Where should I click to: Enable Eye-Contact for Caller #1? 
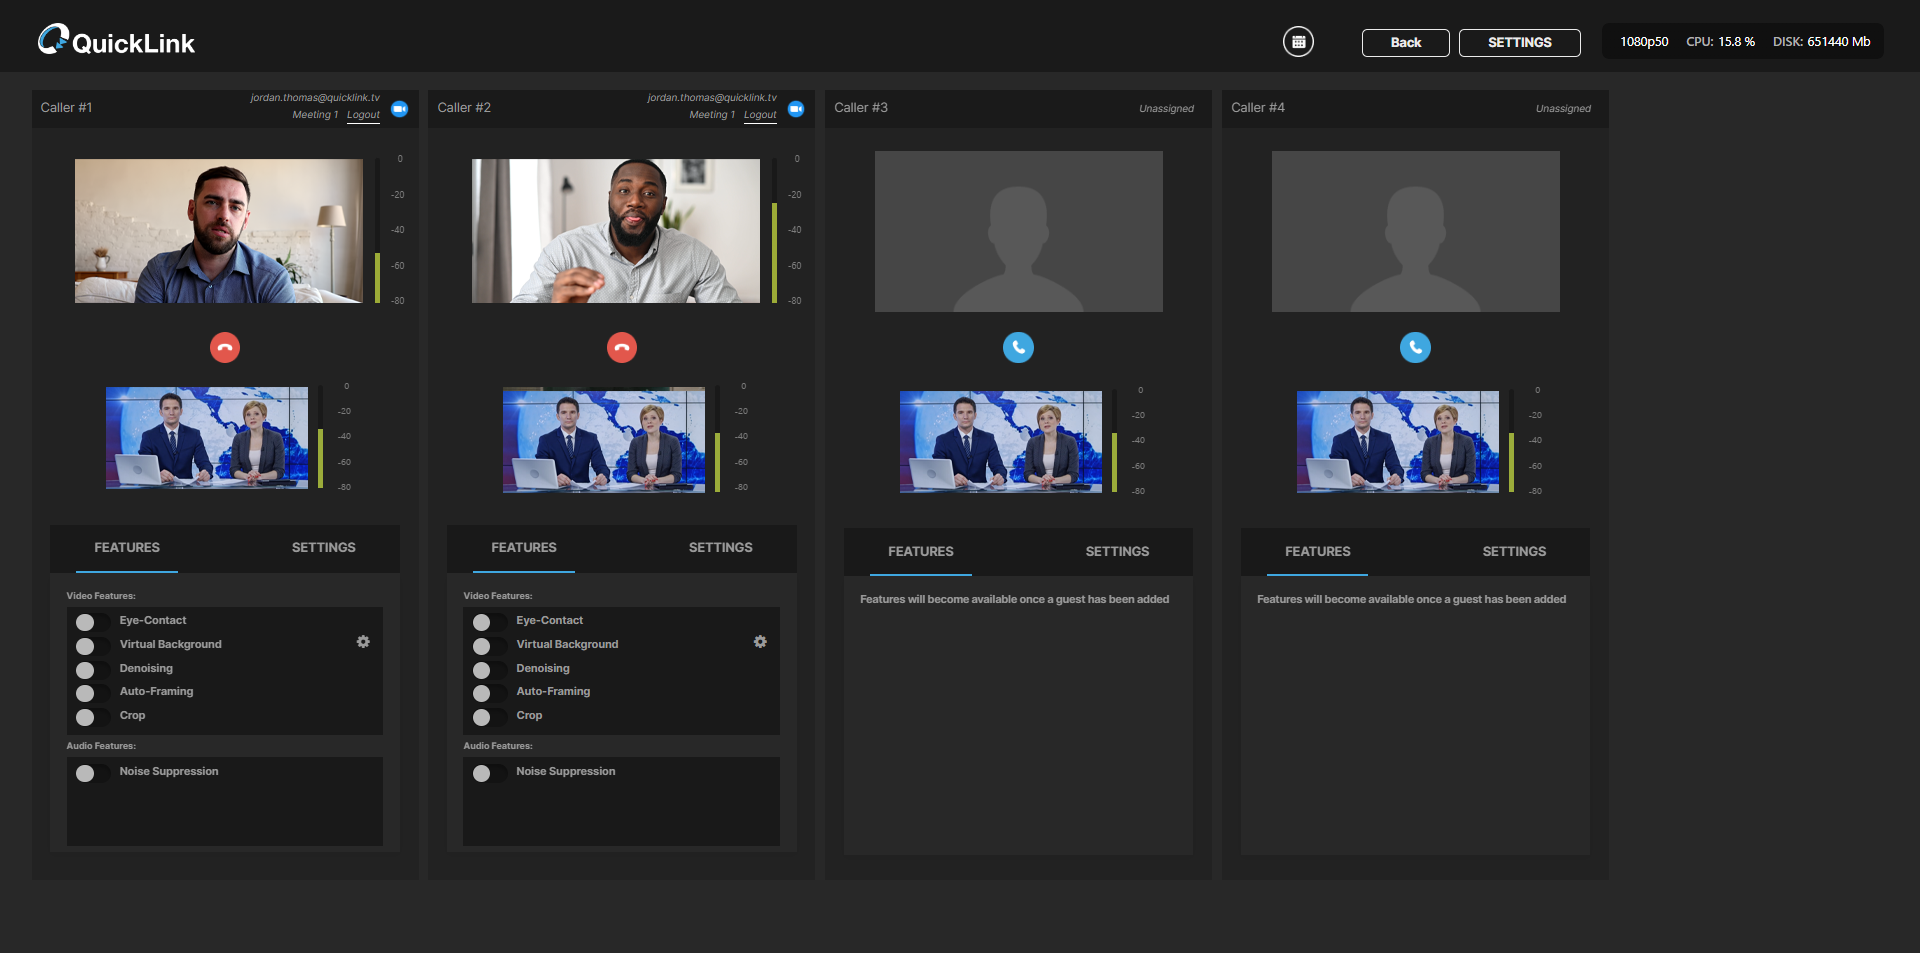click(x=90, y=622)
